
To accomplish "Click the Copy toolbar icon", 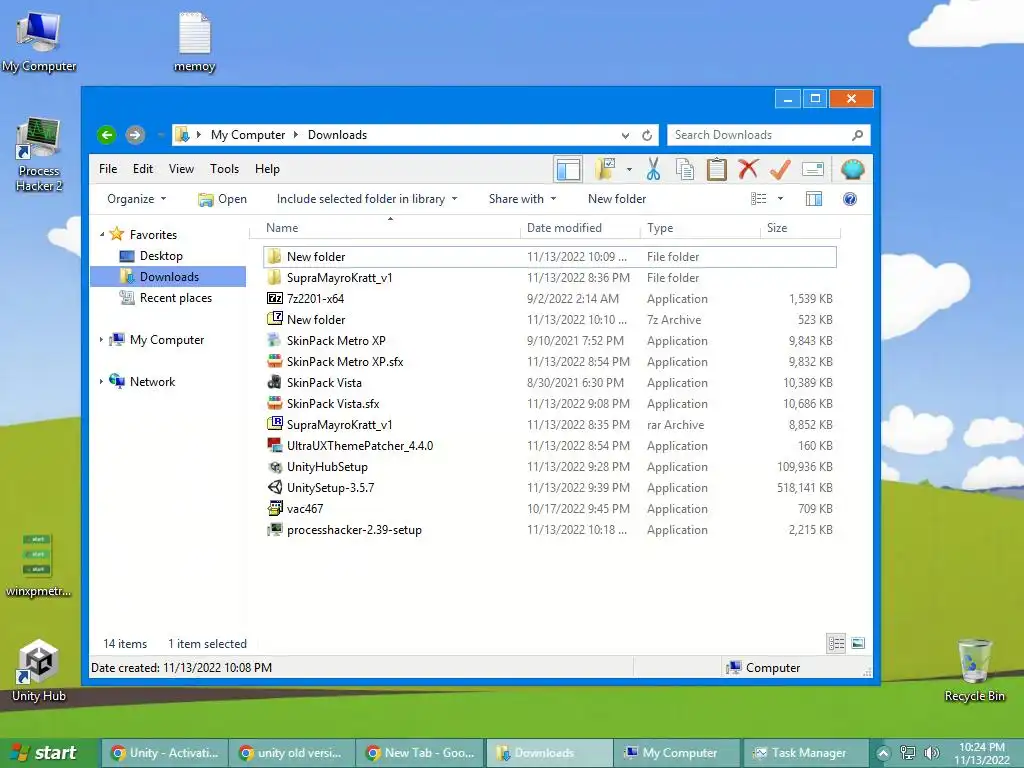I will [684, 169].
